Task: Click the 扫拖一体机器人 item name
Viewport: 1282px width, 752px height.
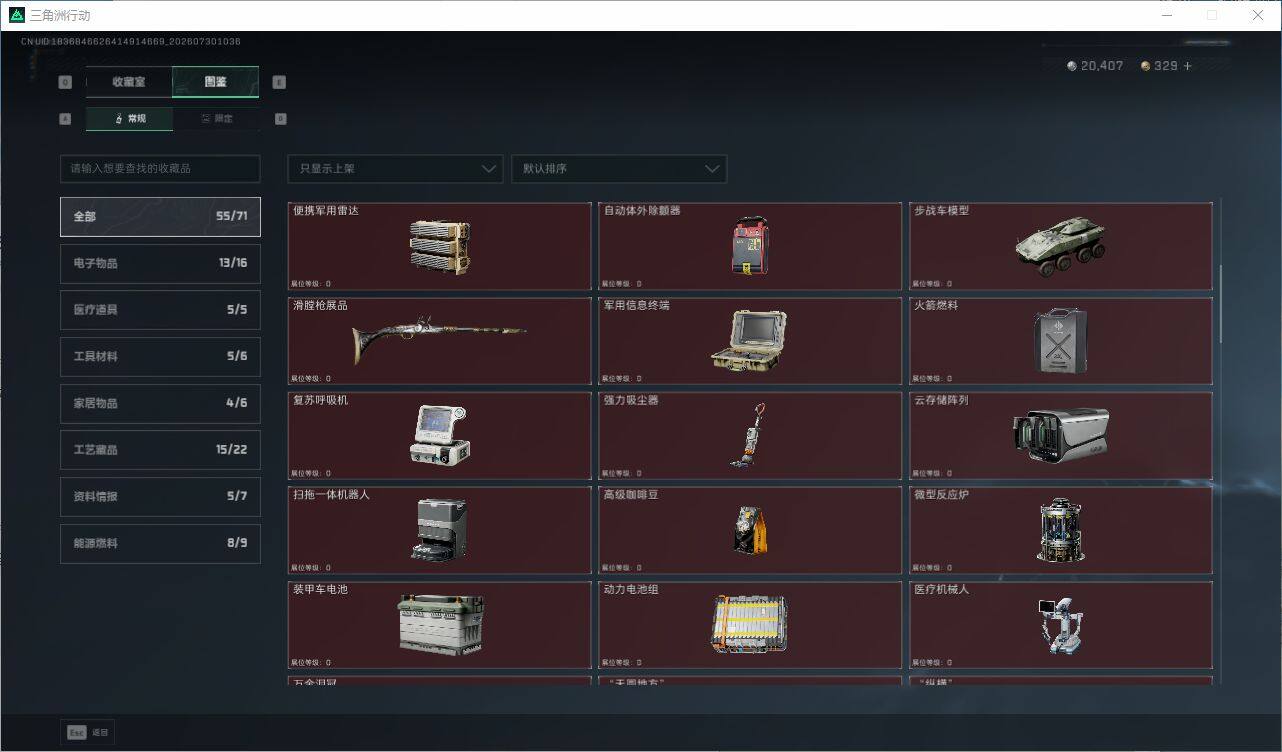Action: click(331, 495)
